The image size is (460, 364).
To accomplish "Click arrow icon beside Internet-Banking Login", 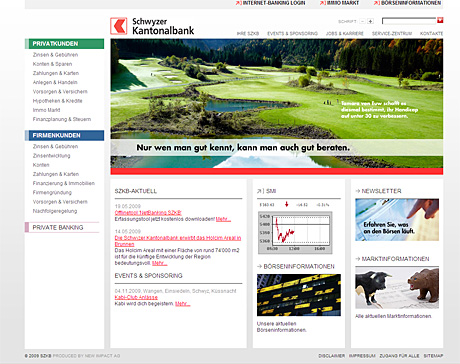I will coord(238,3).
